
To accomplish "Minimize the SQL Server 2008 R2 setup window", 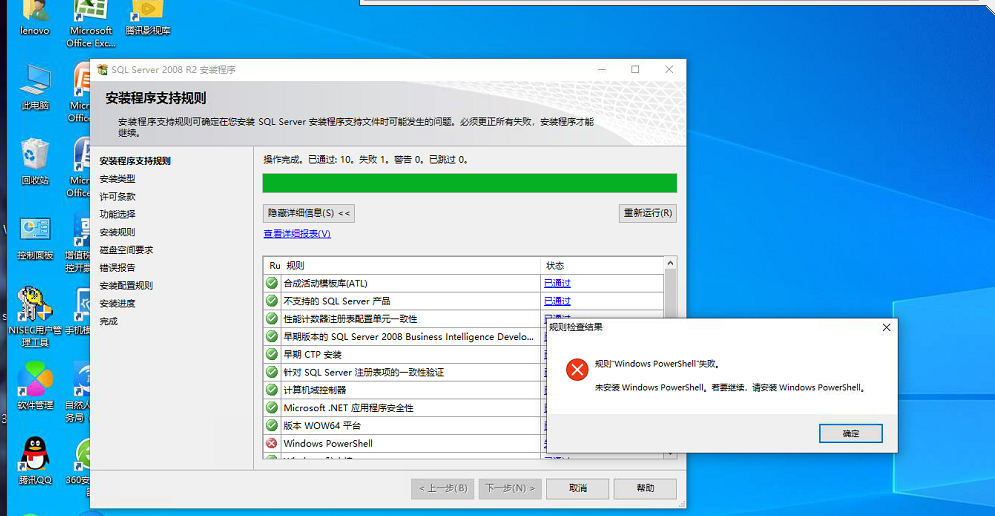I will [x=602, y=69].
